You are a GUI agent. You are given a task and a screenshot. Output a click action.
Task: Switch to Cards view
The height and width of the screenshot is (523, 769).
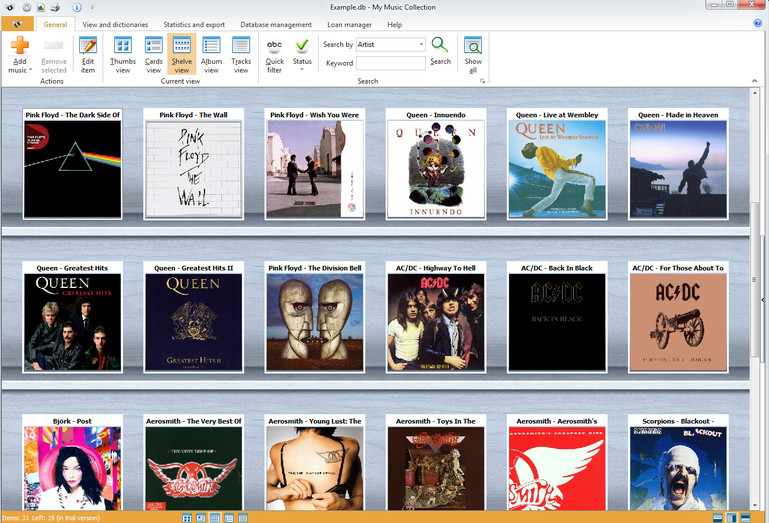[154, 54]
